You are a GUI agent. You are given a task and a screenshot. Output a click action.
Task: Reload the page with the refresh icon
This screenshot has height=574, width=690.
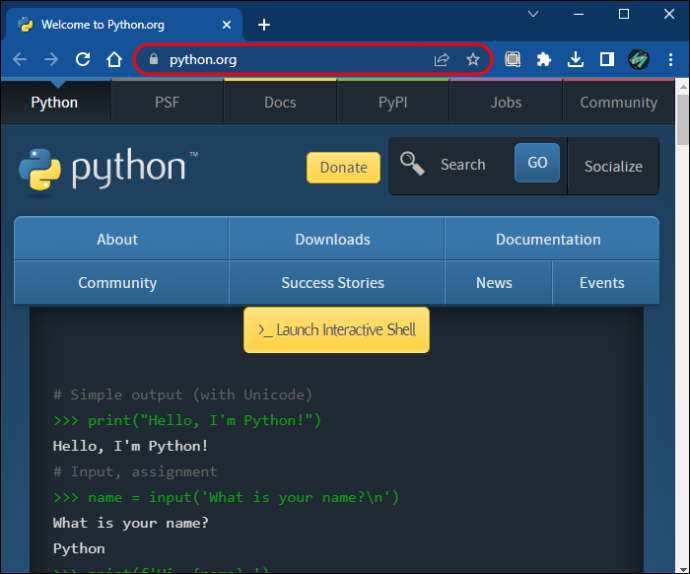coord(83,59)
